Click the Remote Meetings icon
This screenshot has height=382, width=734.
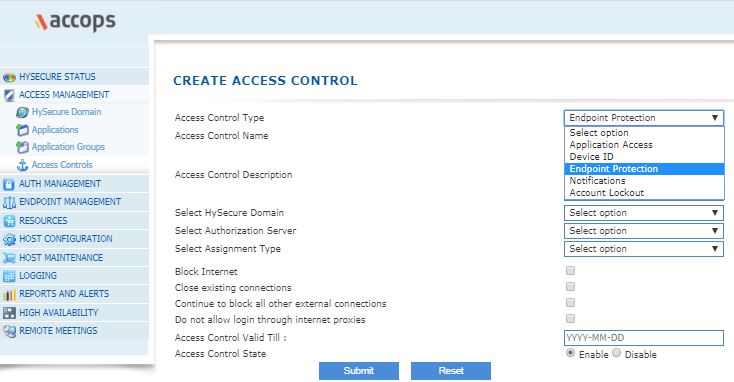coord(9,331)
